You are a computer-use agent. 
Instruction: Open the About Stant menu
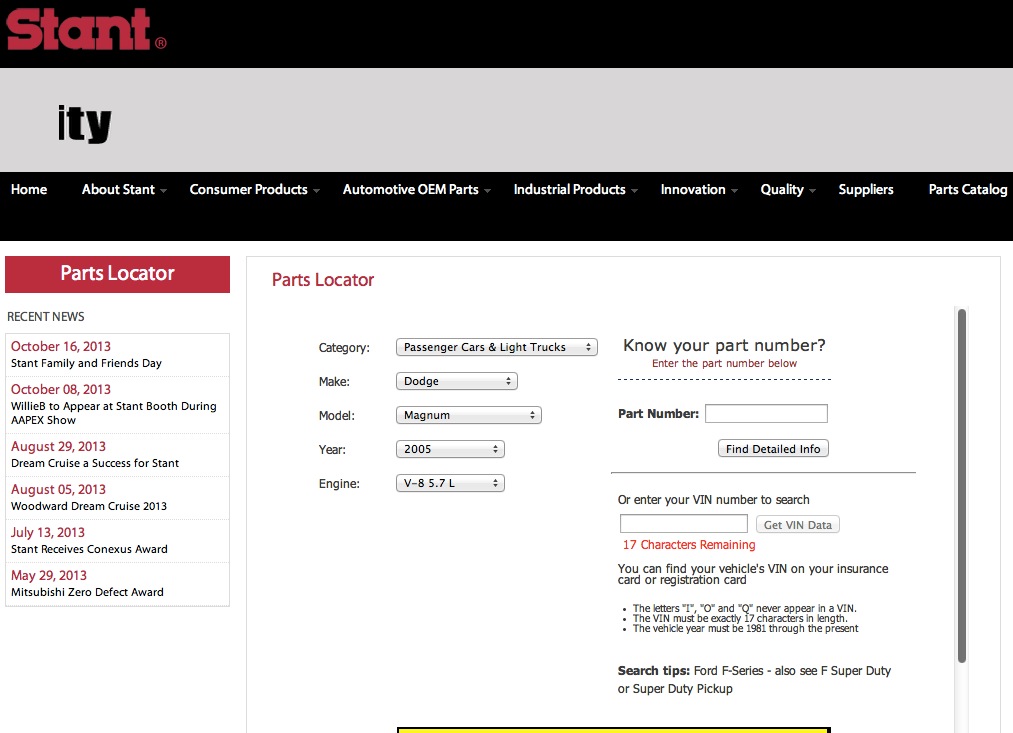118,189
